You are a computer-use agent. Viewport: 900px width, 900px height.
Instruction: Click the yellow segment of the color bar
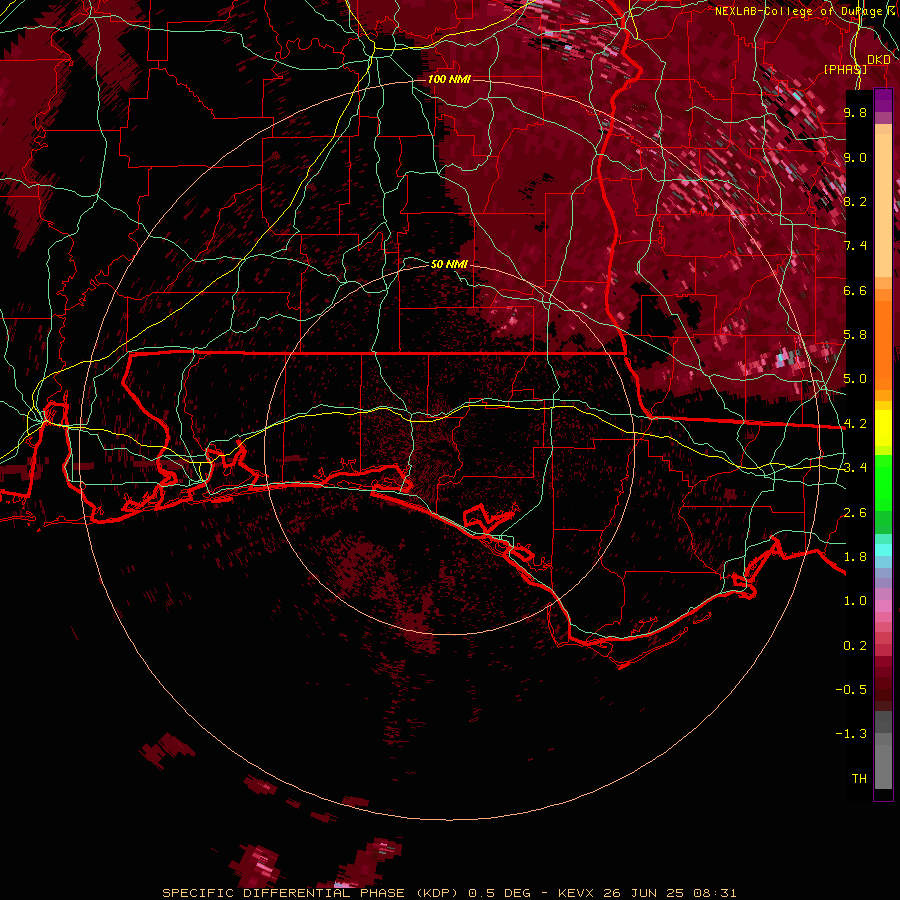point(883,428)
